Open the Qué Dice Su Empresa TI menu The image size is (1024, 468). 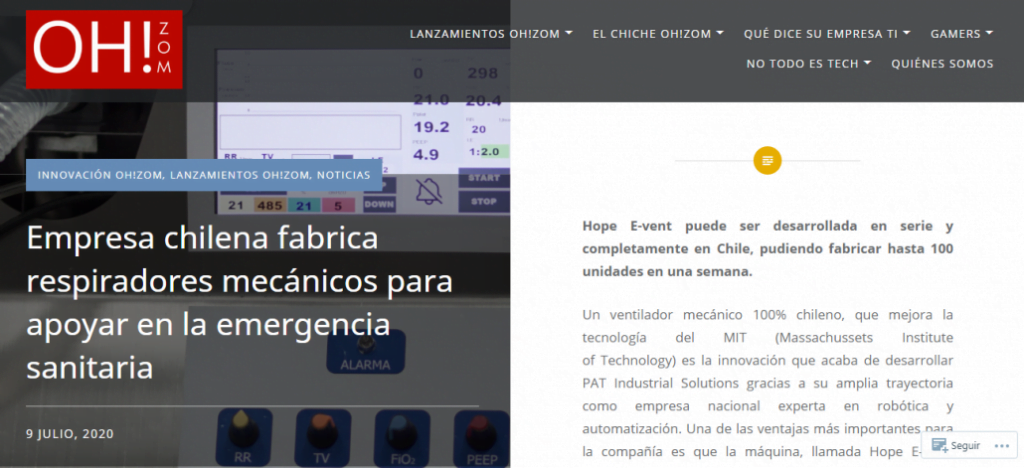(x=820, y=33)
